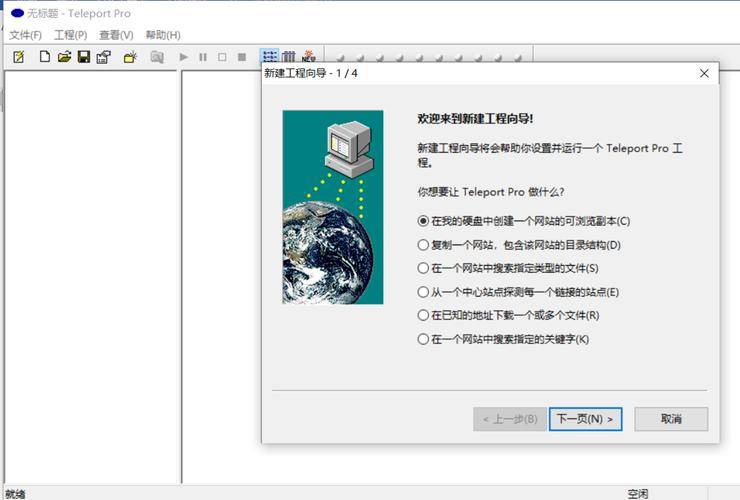Click the hollow-square Stop toolbar icon

click(x=222, y=57)
